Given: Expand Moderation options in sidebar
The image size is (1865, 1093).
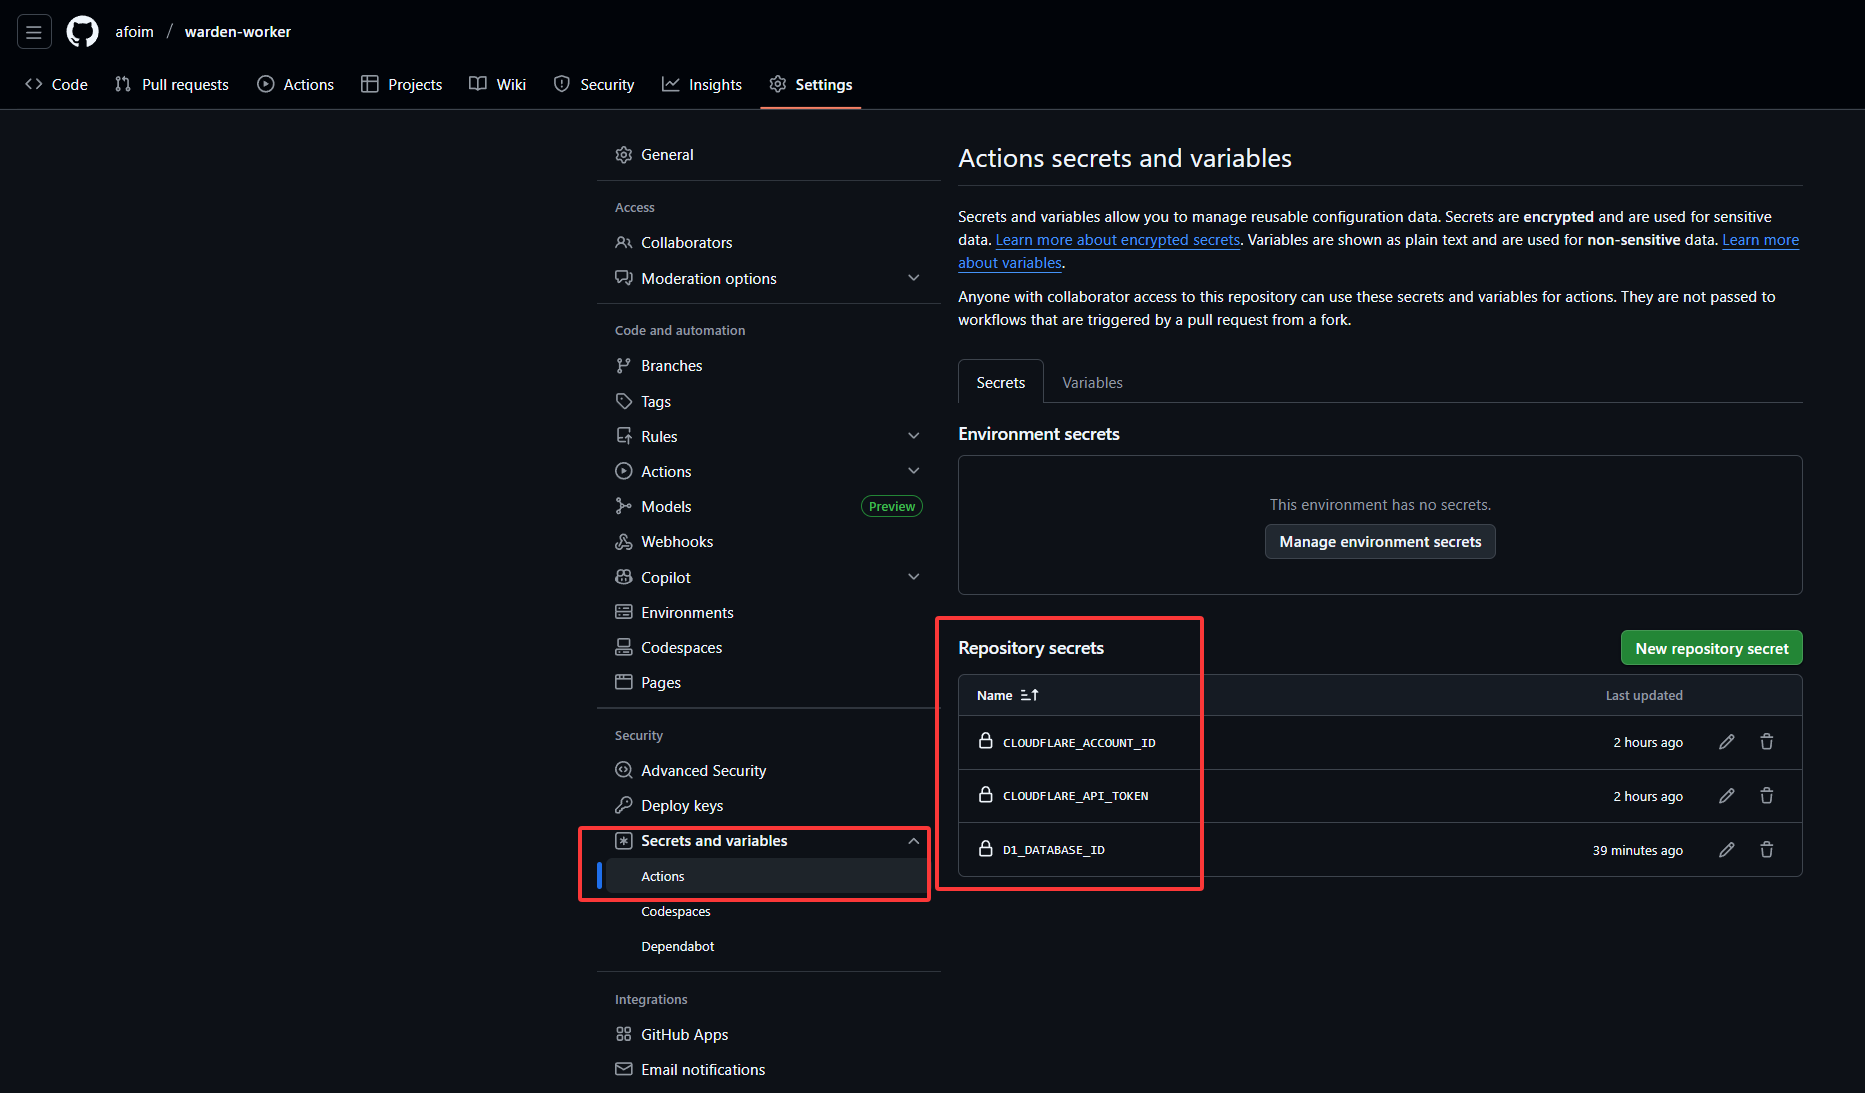Looking at the screenshot, I should (x=913, y=278).
